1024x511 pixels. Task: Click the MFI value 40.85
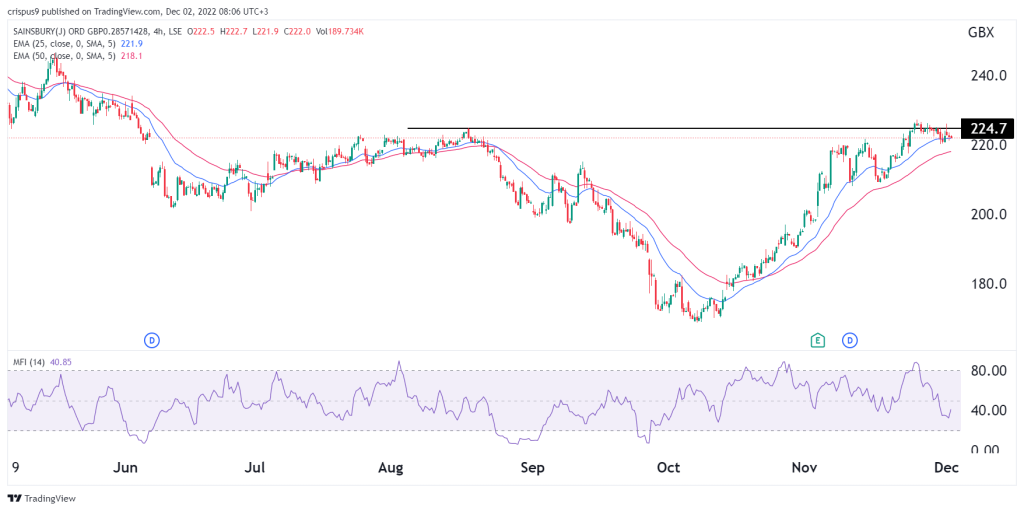[x=59, y=361]
